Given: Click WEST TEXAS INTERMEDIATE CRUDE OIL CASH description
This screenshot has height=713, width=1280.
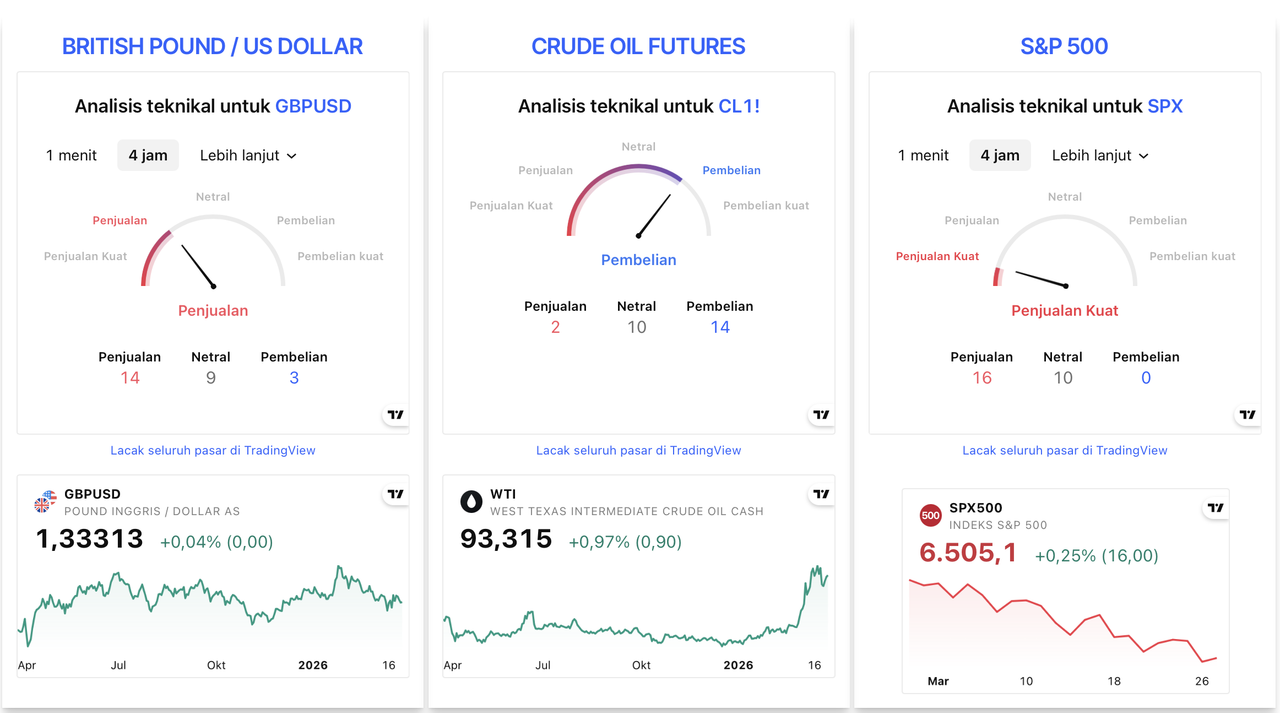Looking at the screenshot, I should point(627,511).
